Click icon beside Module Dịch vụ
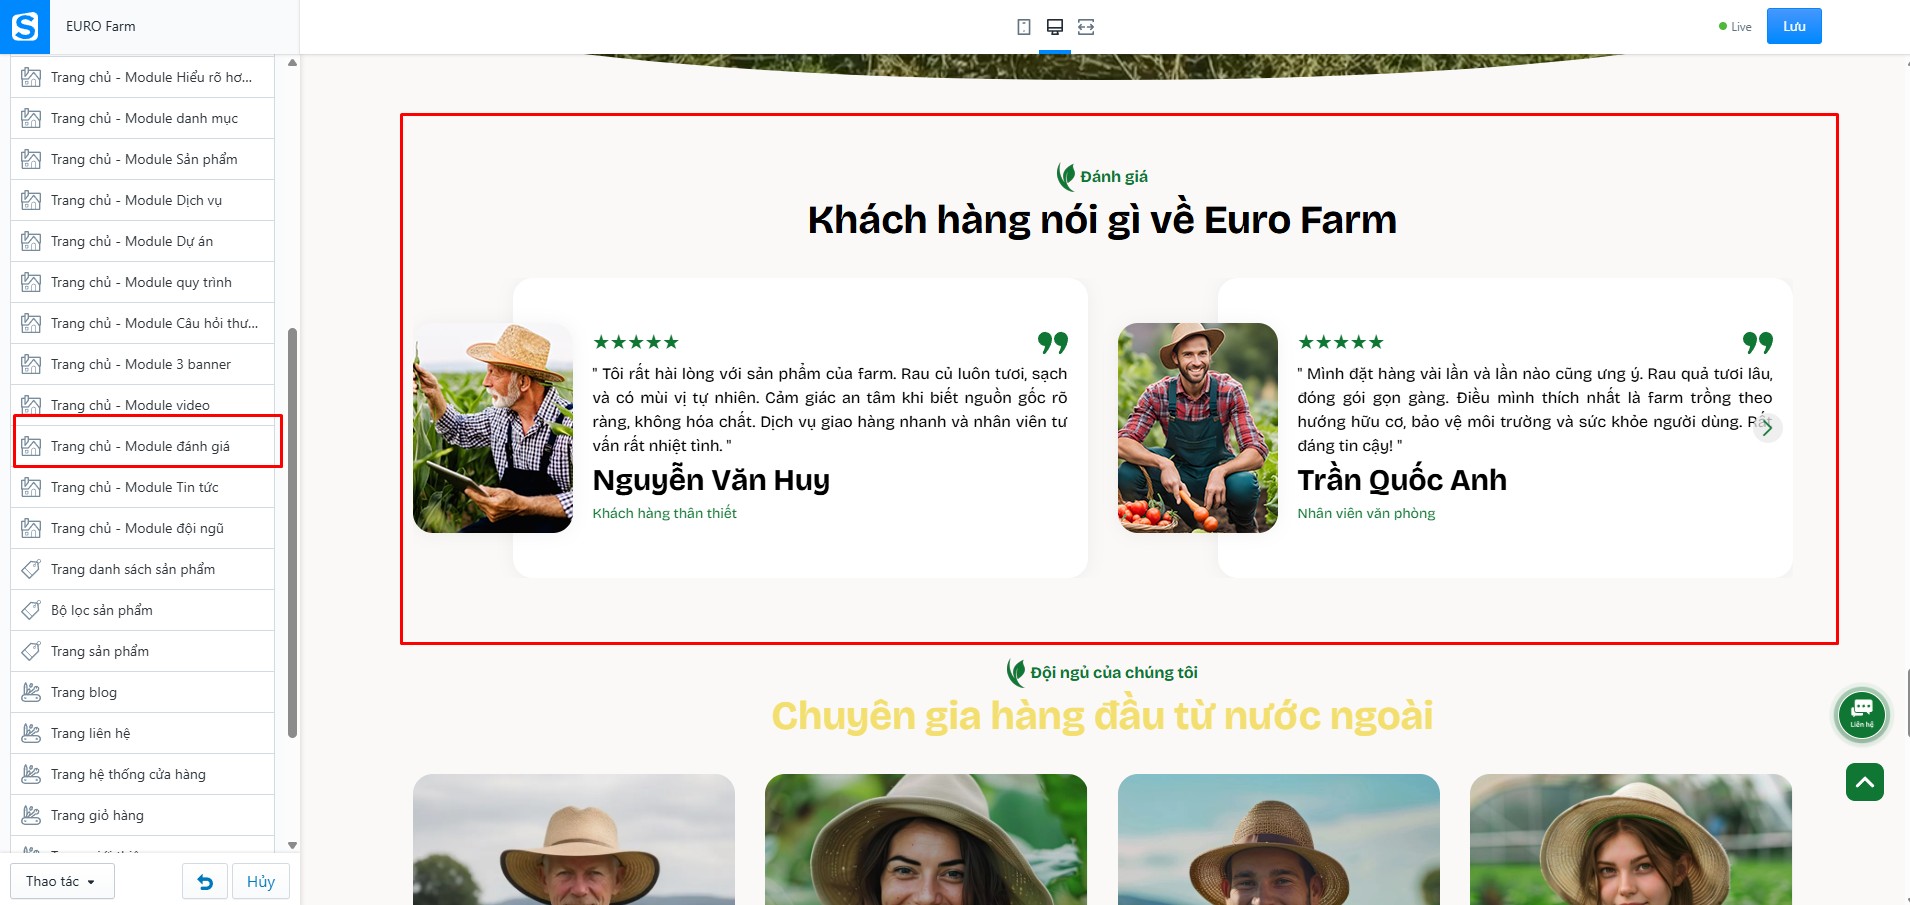This screenshot has width=1910, height=905. pyautogui.click(x=31, y=200)
